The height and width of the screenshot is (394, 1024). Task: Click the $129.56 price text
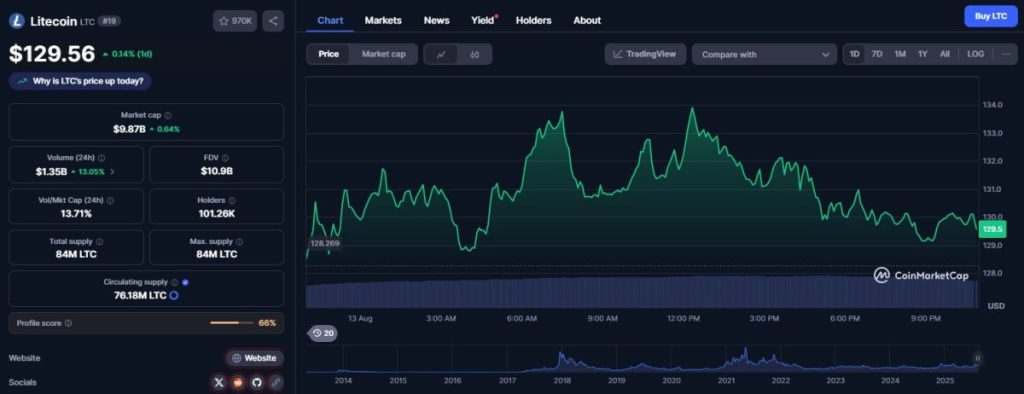(52, 54)
